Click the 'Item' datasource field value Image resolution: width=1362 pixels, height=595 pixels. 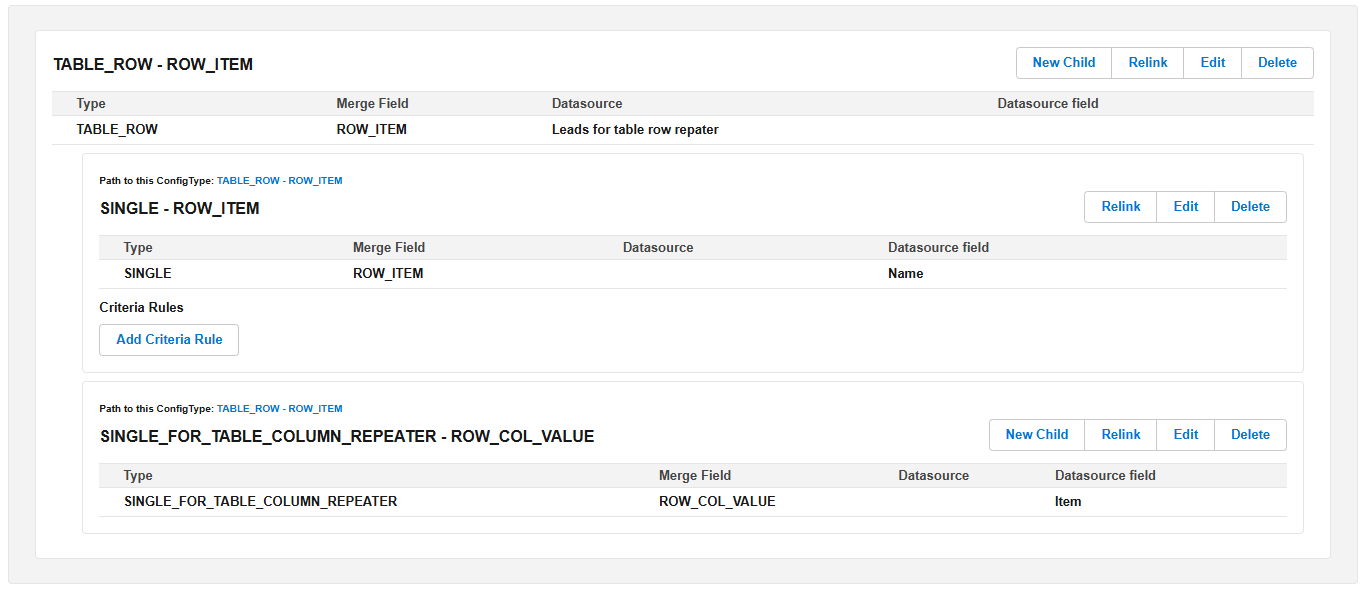point(1068,502)
